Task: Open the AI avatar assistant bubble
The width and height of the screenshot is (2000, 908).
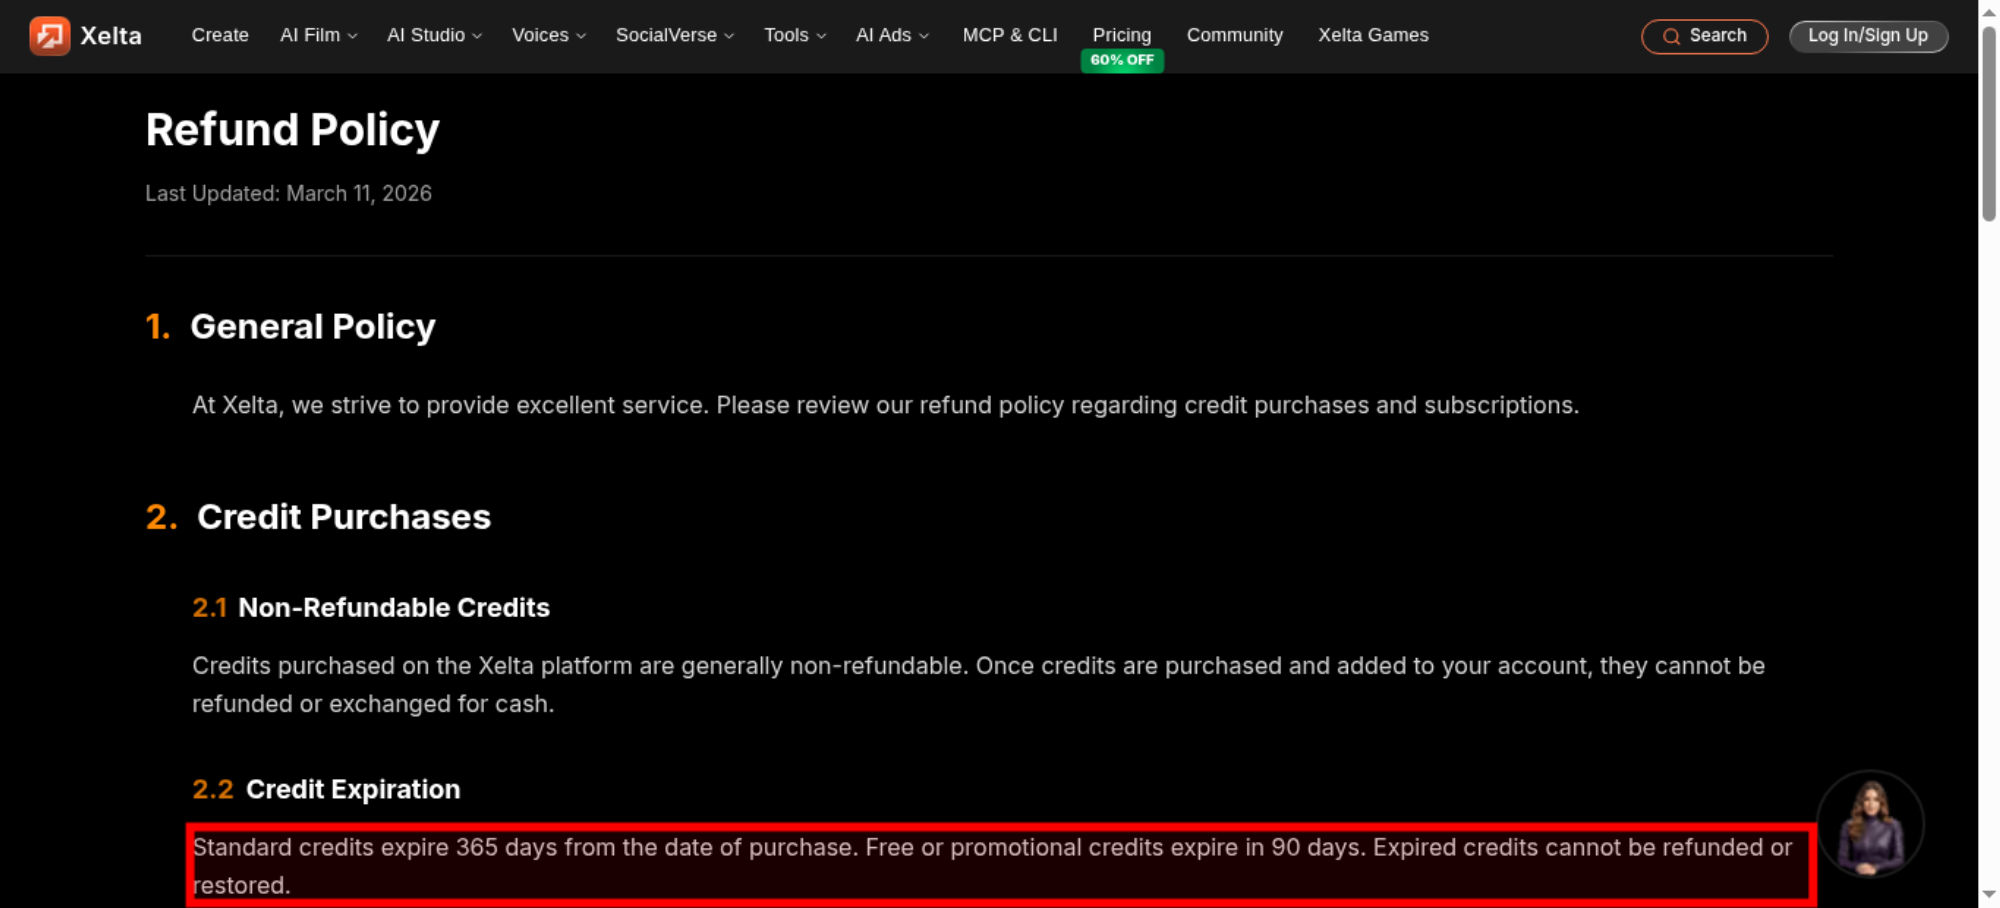Action: [x=1870, y=824]
